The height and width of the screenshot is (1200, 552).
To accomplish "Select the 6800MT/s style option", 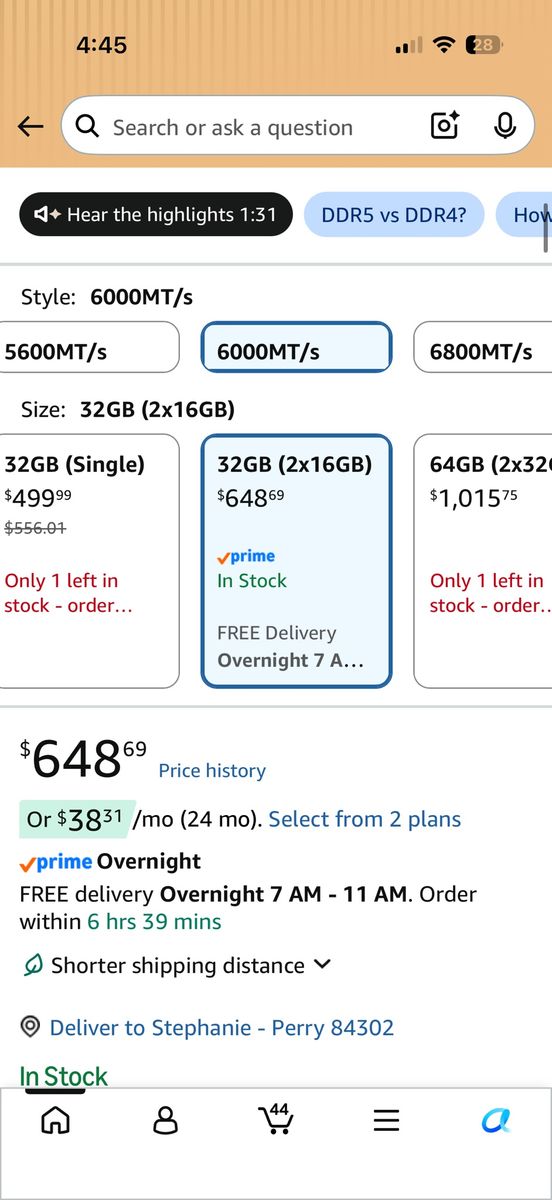I will 483,348.
